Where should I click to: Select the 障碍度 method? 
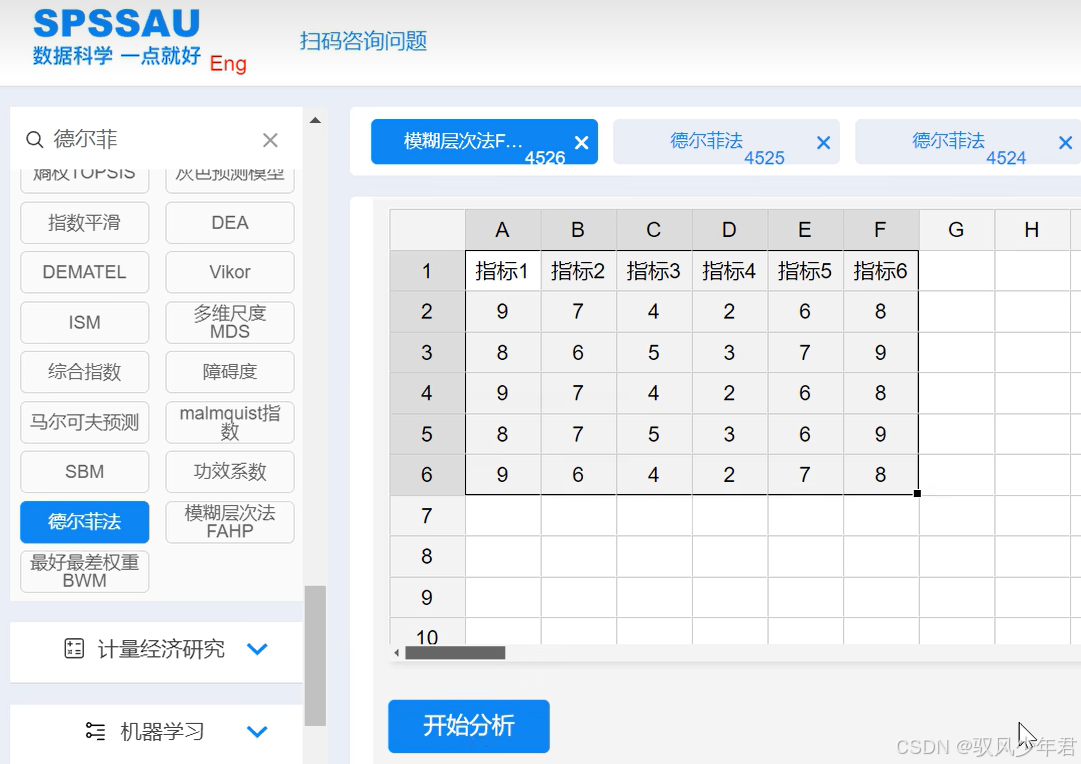click(230, 372)
